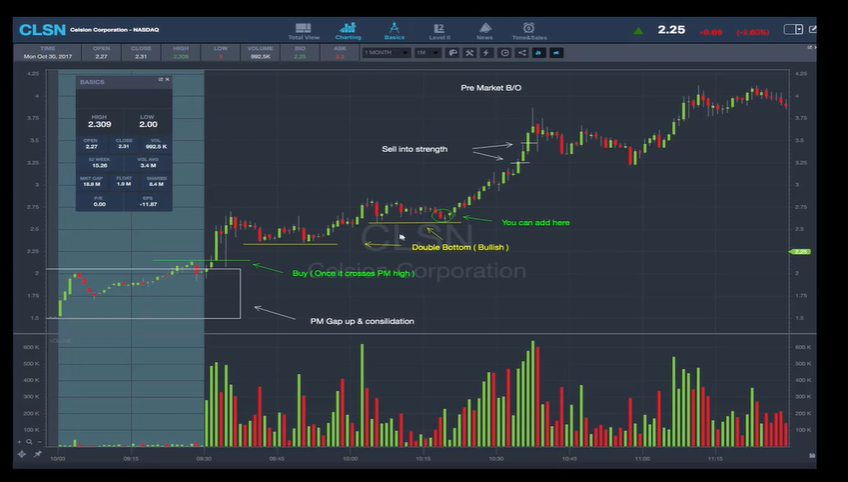Click the 09:45 time axis label
Screen dimensions: 848x482
coord(277,459)
